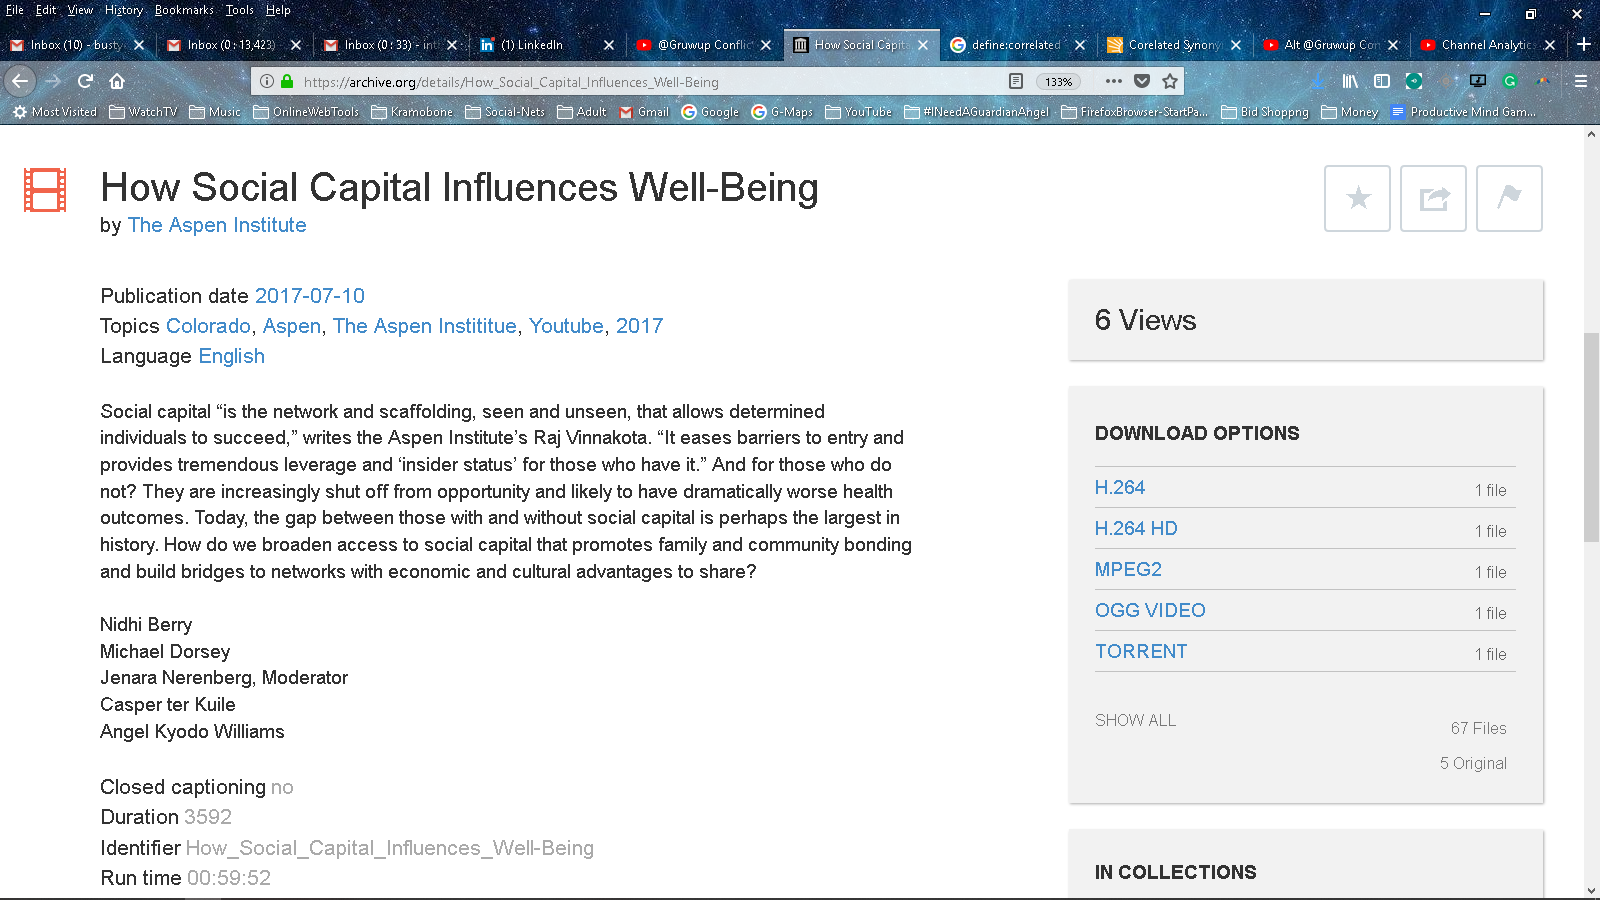Open page actions three-dot menu
Image resolution: width=1600 pixels, height=900 pixels.
pyautogui.click(x=1114, y=81)
